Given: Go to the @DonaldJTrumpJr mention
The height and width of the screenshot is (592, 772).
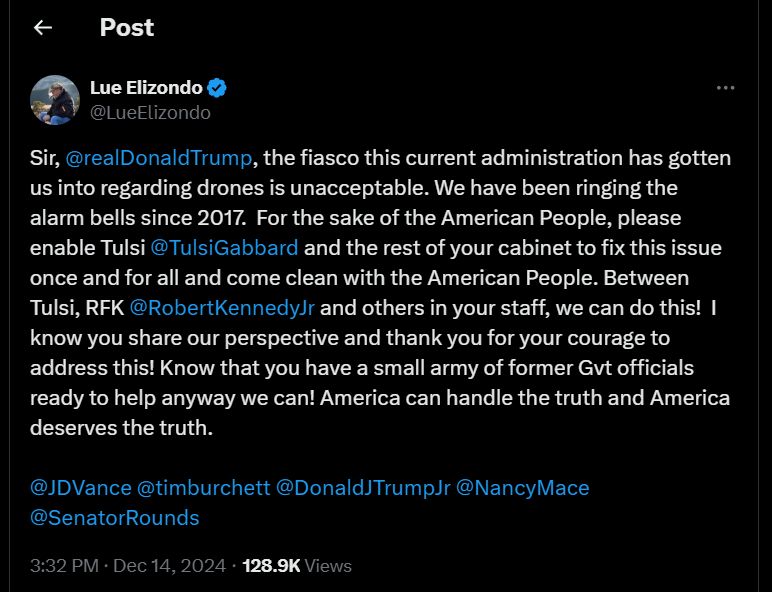Looking at the screenshot, I should (x=362, y=488).
